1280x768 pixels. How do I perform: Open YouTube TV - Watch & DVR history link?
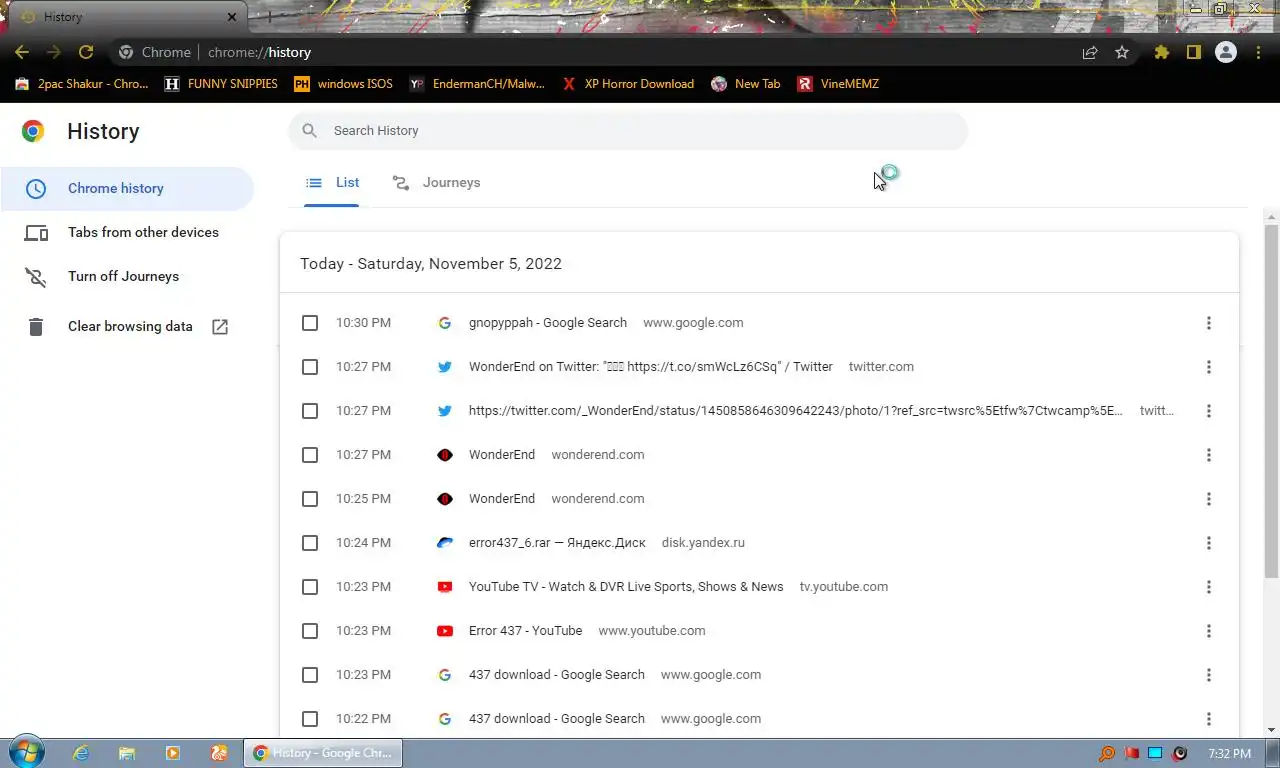(626, 587)
